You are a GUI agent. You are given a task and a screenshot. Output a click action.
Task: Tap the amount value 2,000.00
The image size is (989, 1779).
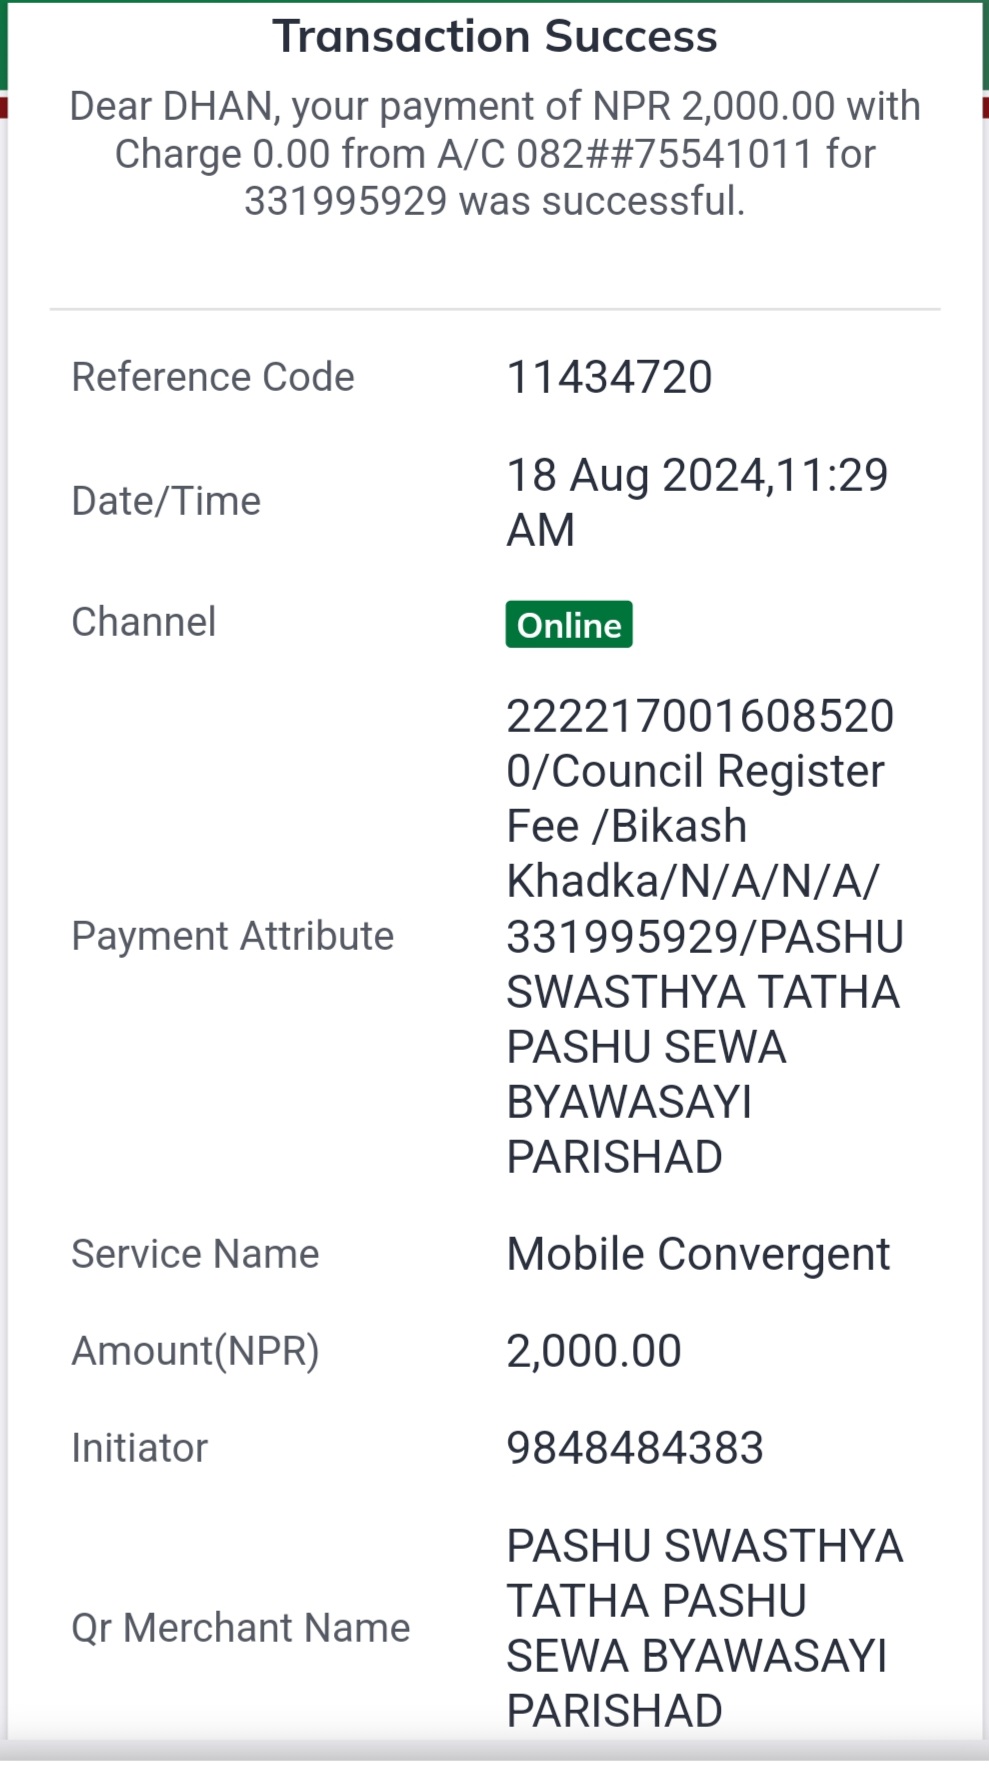[594, 1351]
